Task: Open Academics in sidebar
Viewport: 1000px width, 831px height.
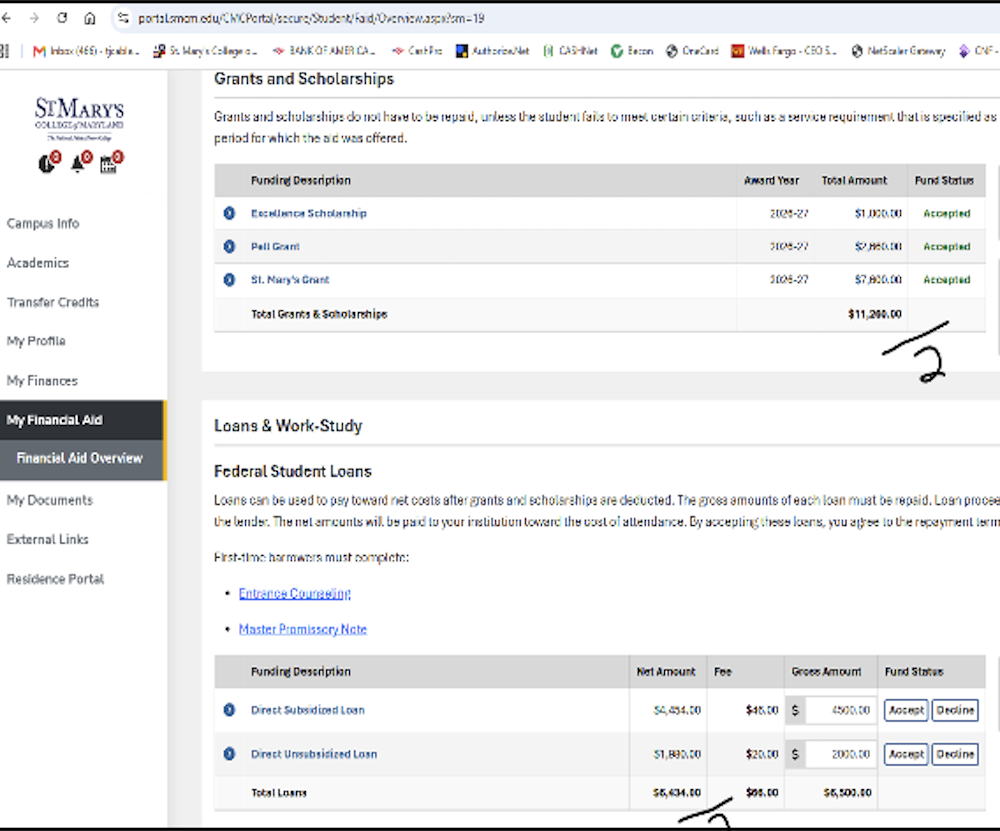Action: tap(38, 263)
